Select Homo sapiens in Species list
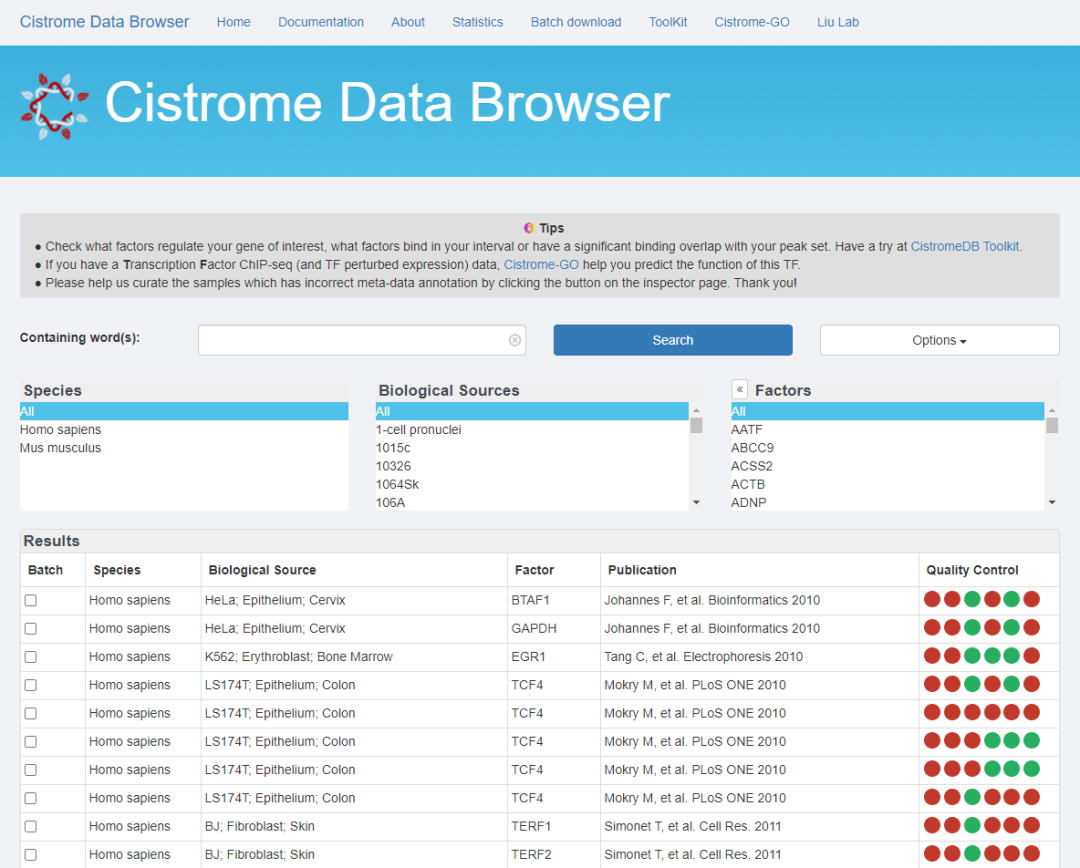Viewport: 1080px width, 868px height. click(x=184, y=430)
